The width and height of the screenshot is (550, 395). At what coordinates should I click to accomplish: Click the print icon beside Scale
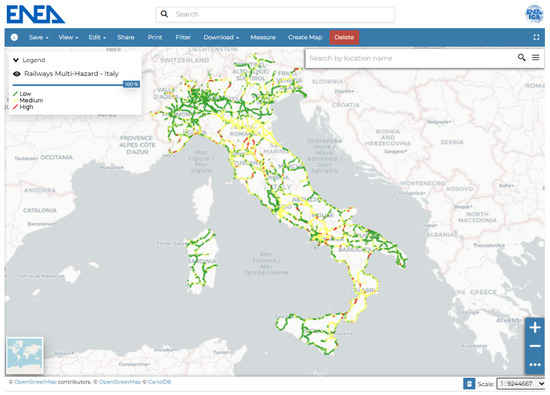pyautogui.click(x=469, y=383)
